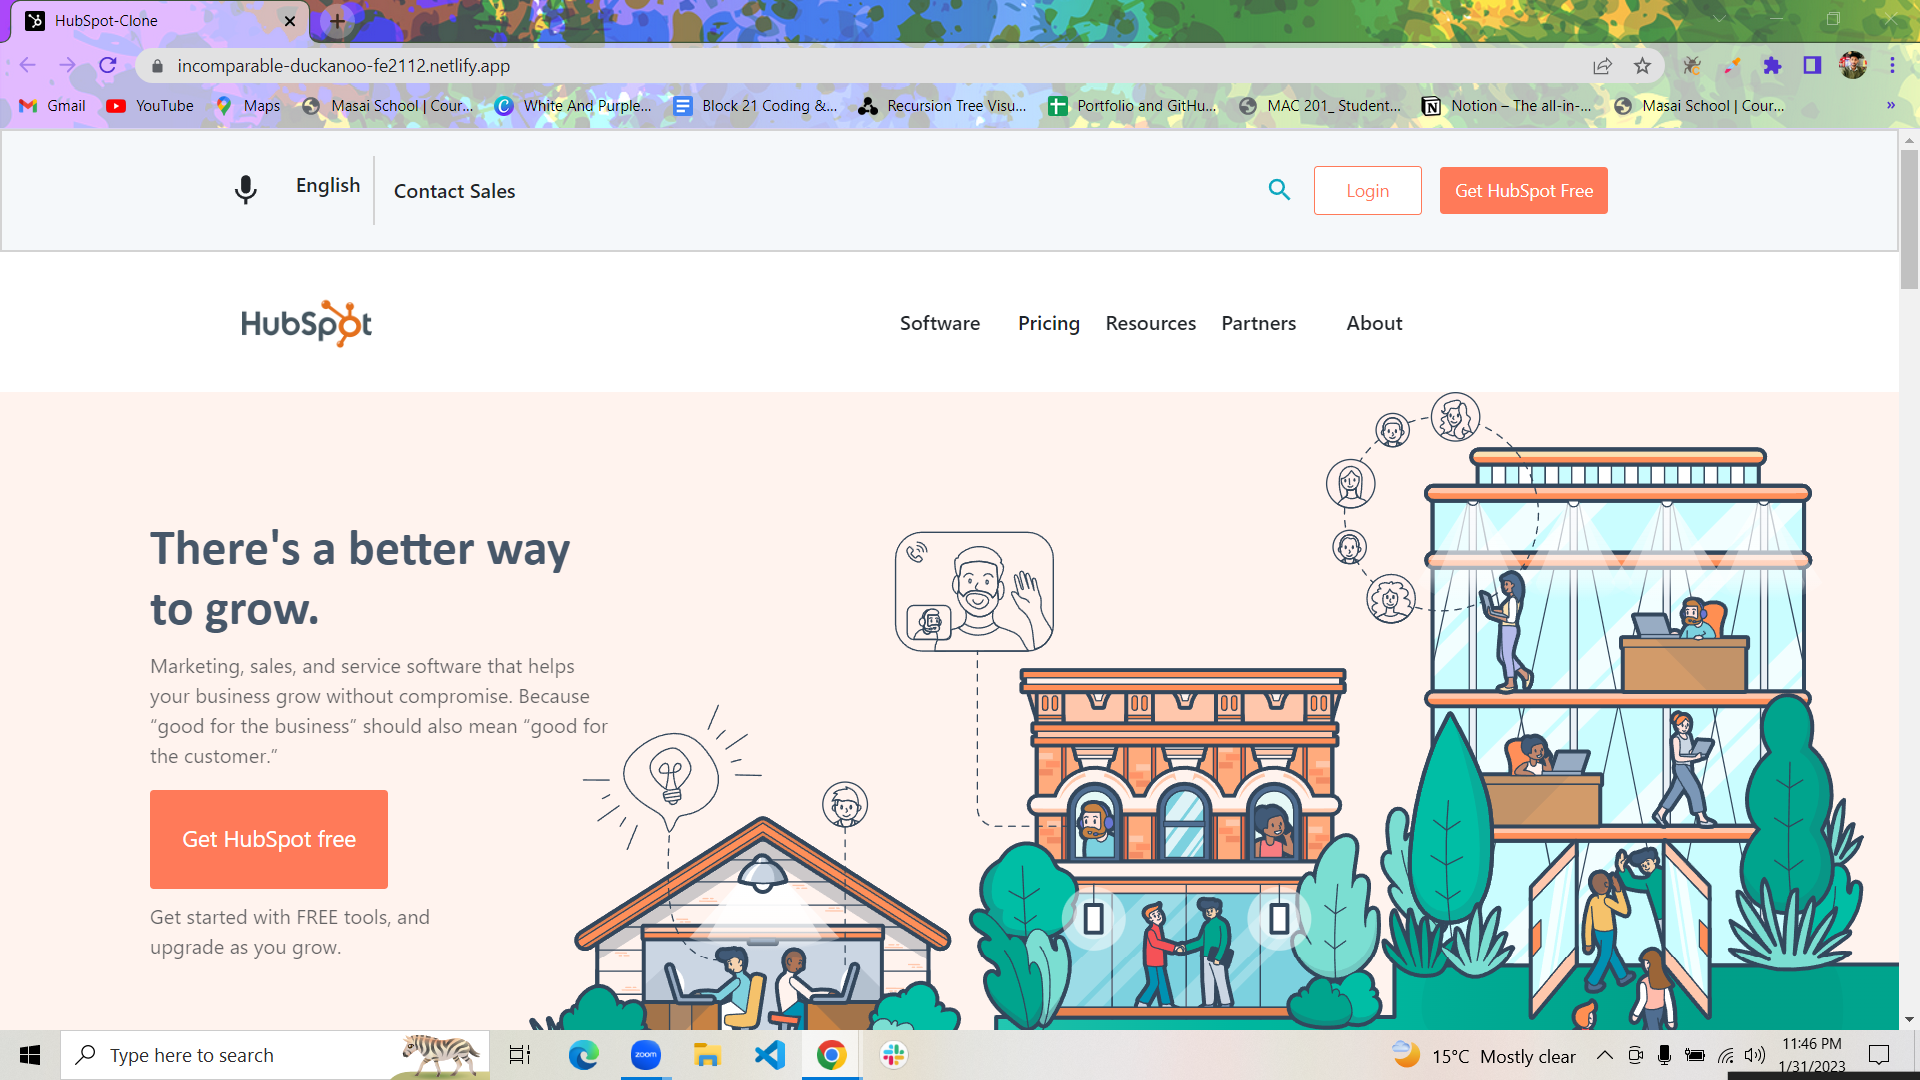The width and height of the screenshot is (1920, 1080).
Task: Open the About menu
Action: tap(1374, 323)
